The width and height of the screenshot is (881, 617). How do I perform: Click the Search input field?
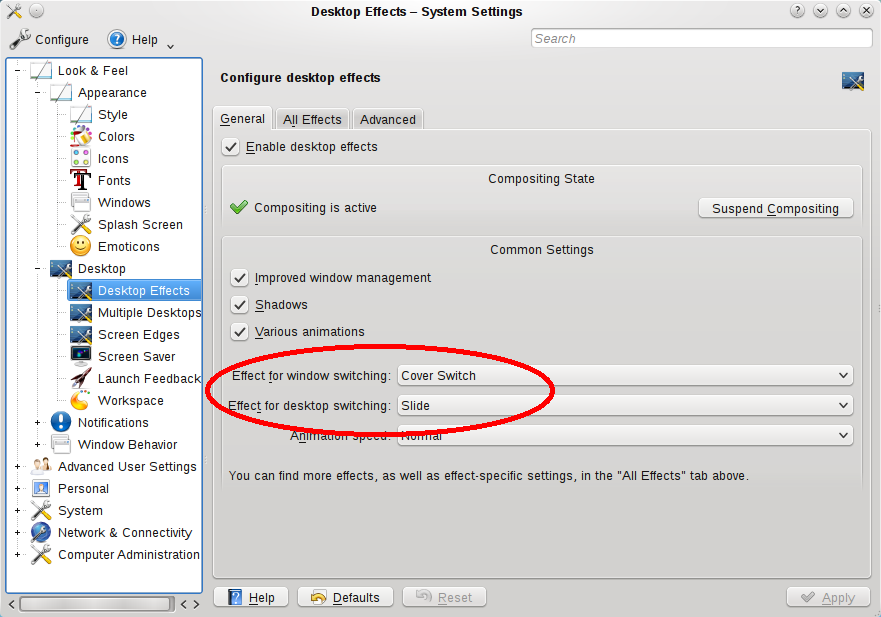click(x=701, y=38)
